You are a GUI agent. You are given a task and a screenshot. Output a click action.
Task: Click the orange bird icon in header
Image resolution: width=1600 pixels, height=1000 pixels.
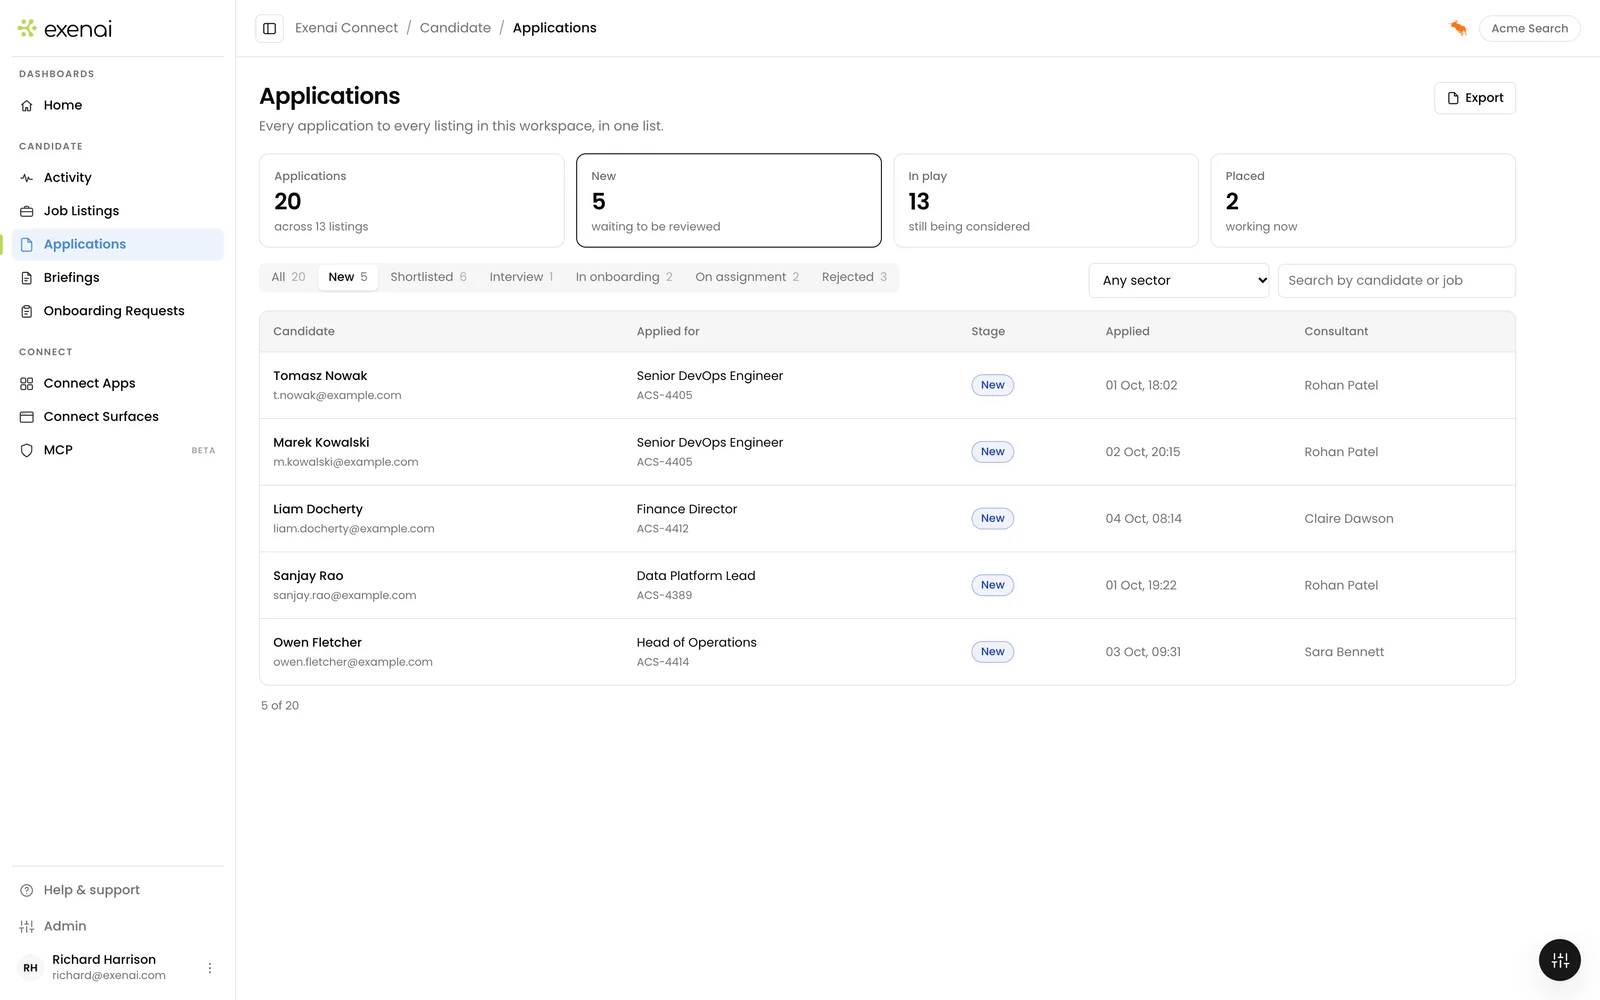[x=1458, y=28]
